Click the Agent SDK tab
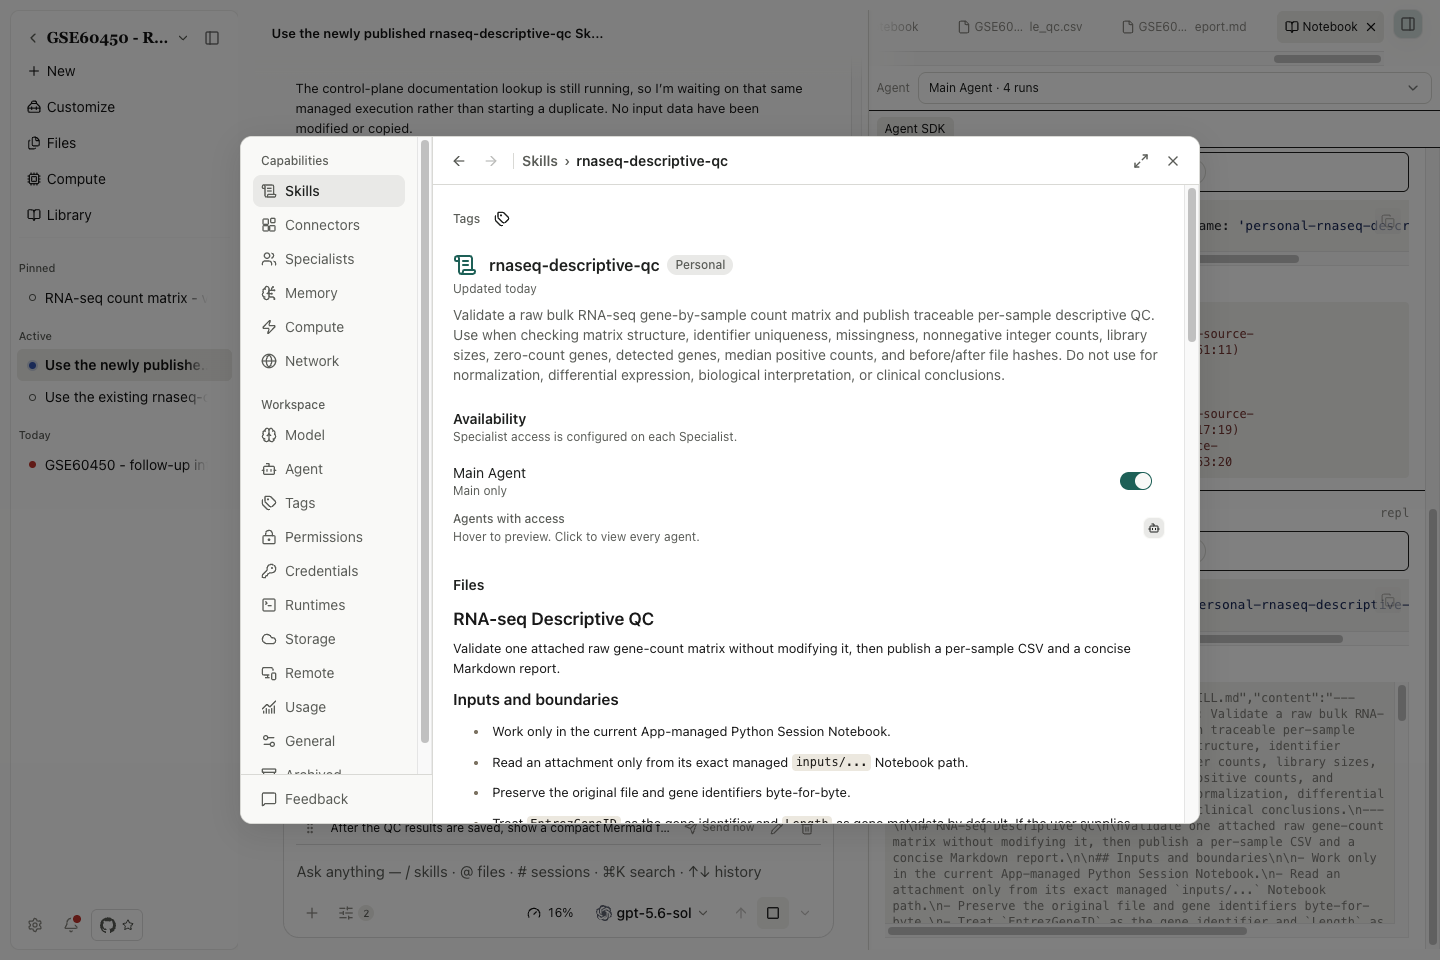 click(914, 128)
